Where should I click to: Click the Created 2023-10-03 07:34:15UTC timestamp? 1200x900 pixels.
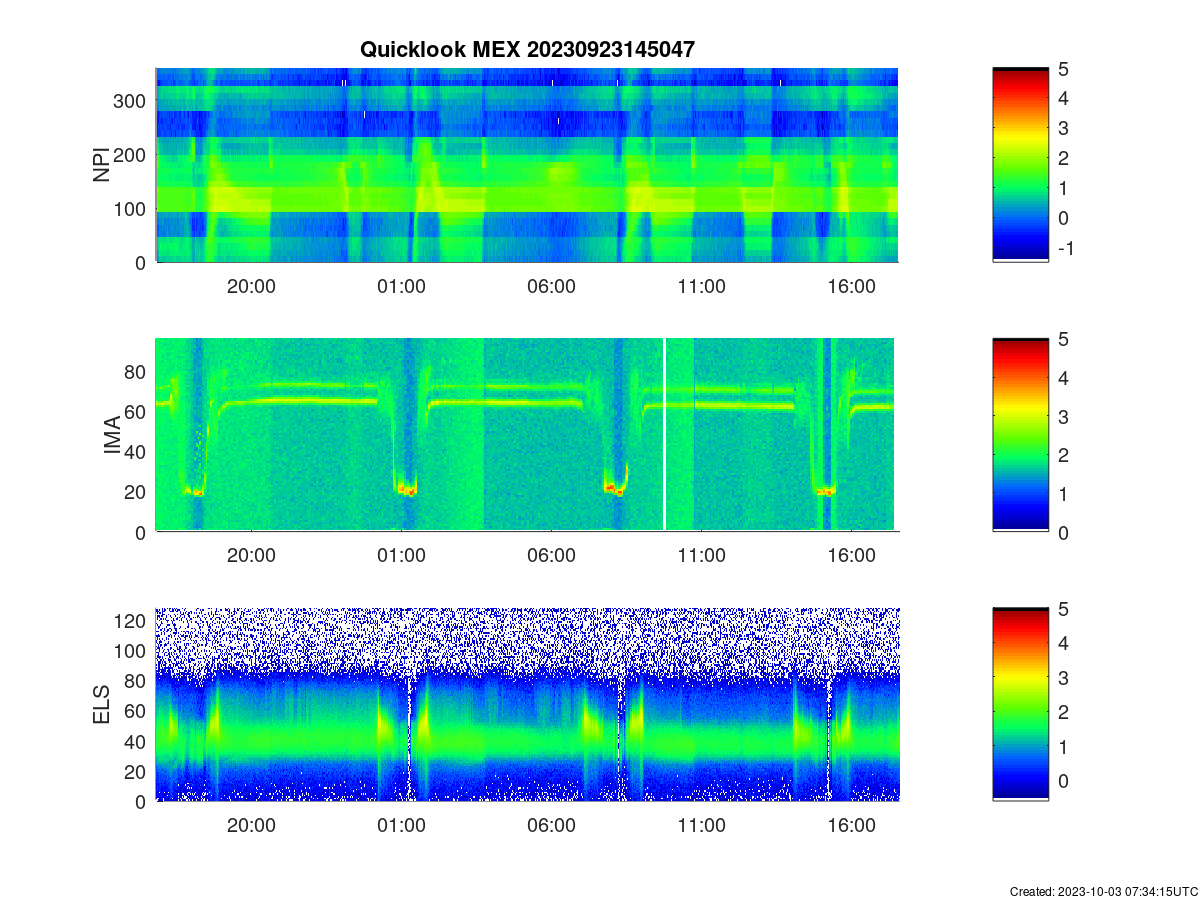[1103, 891]
